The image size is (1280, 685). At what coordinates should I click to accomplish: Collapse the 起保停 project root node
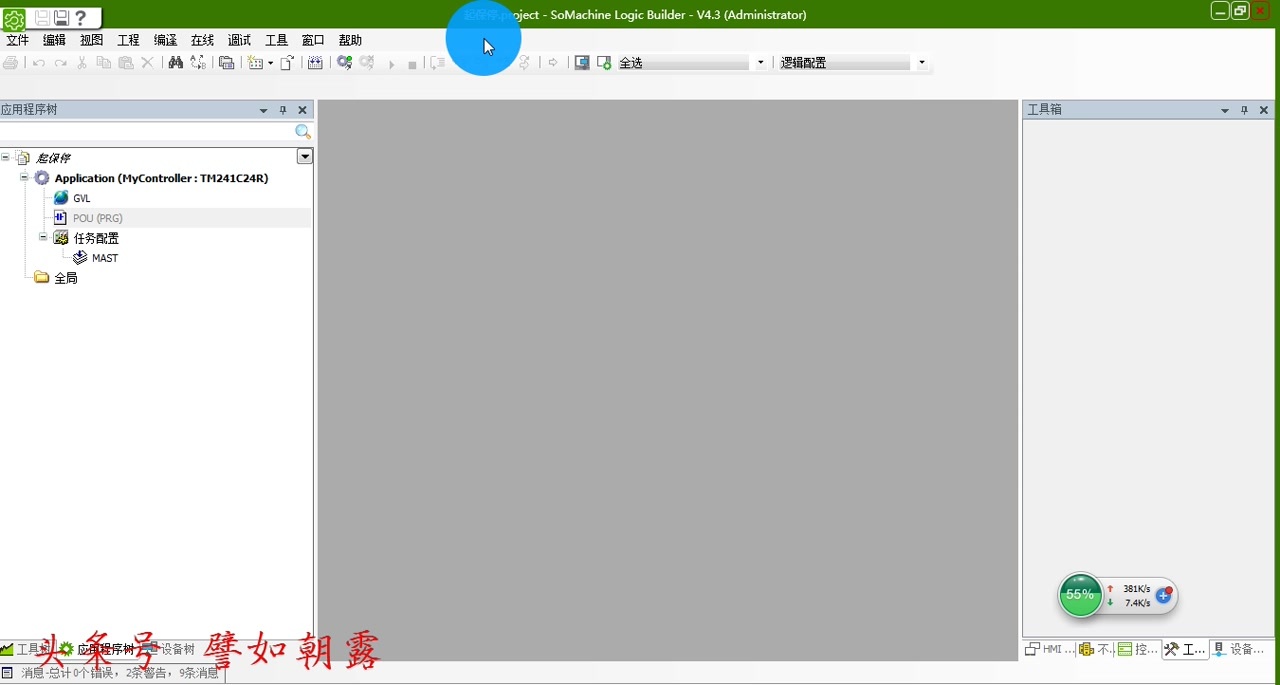pyautogui.click(x=6, y=157)
